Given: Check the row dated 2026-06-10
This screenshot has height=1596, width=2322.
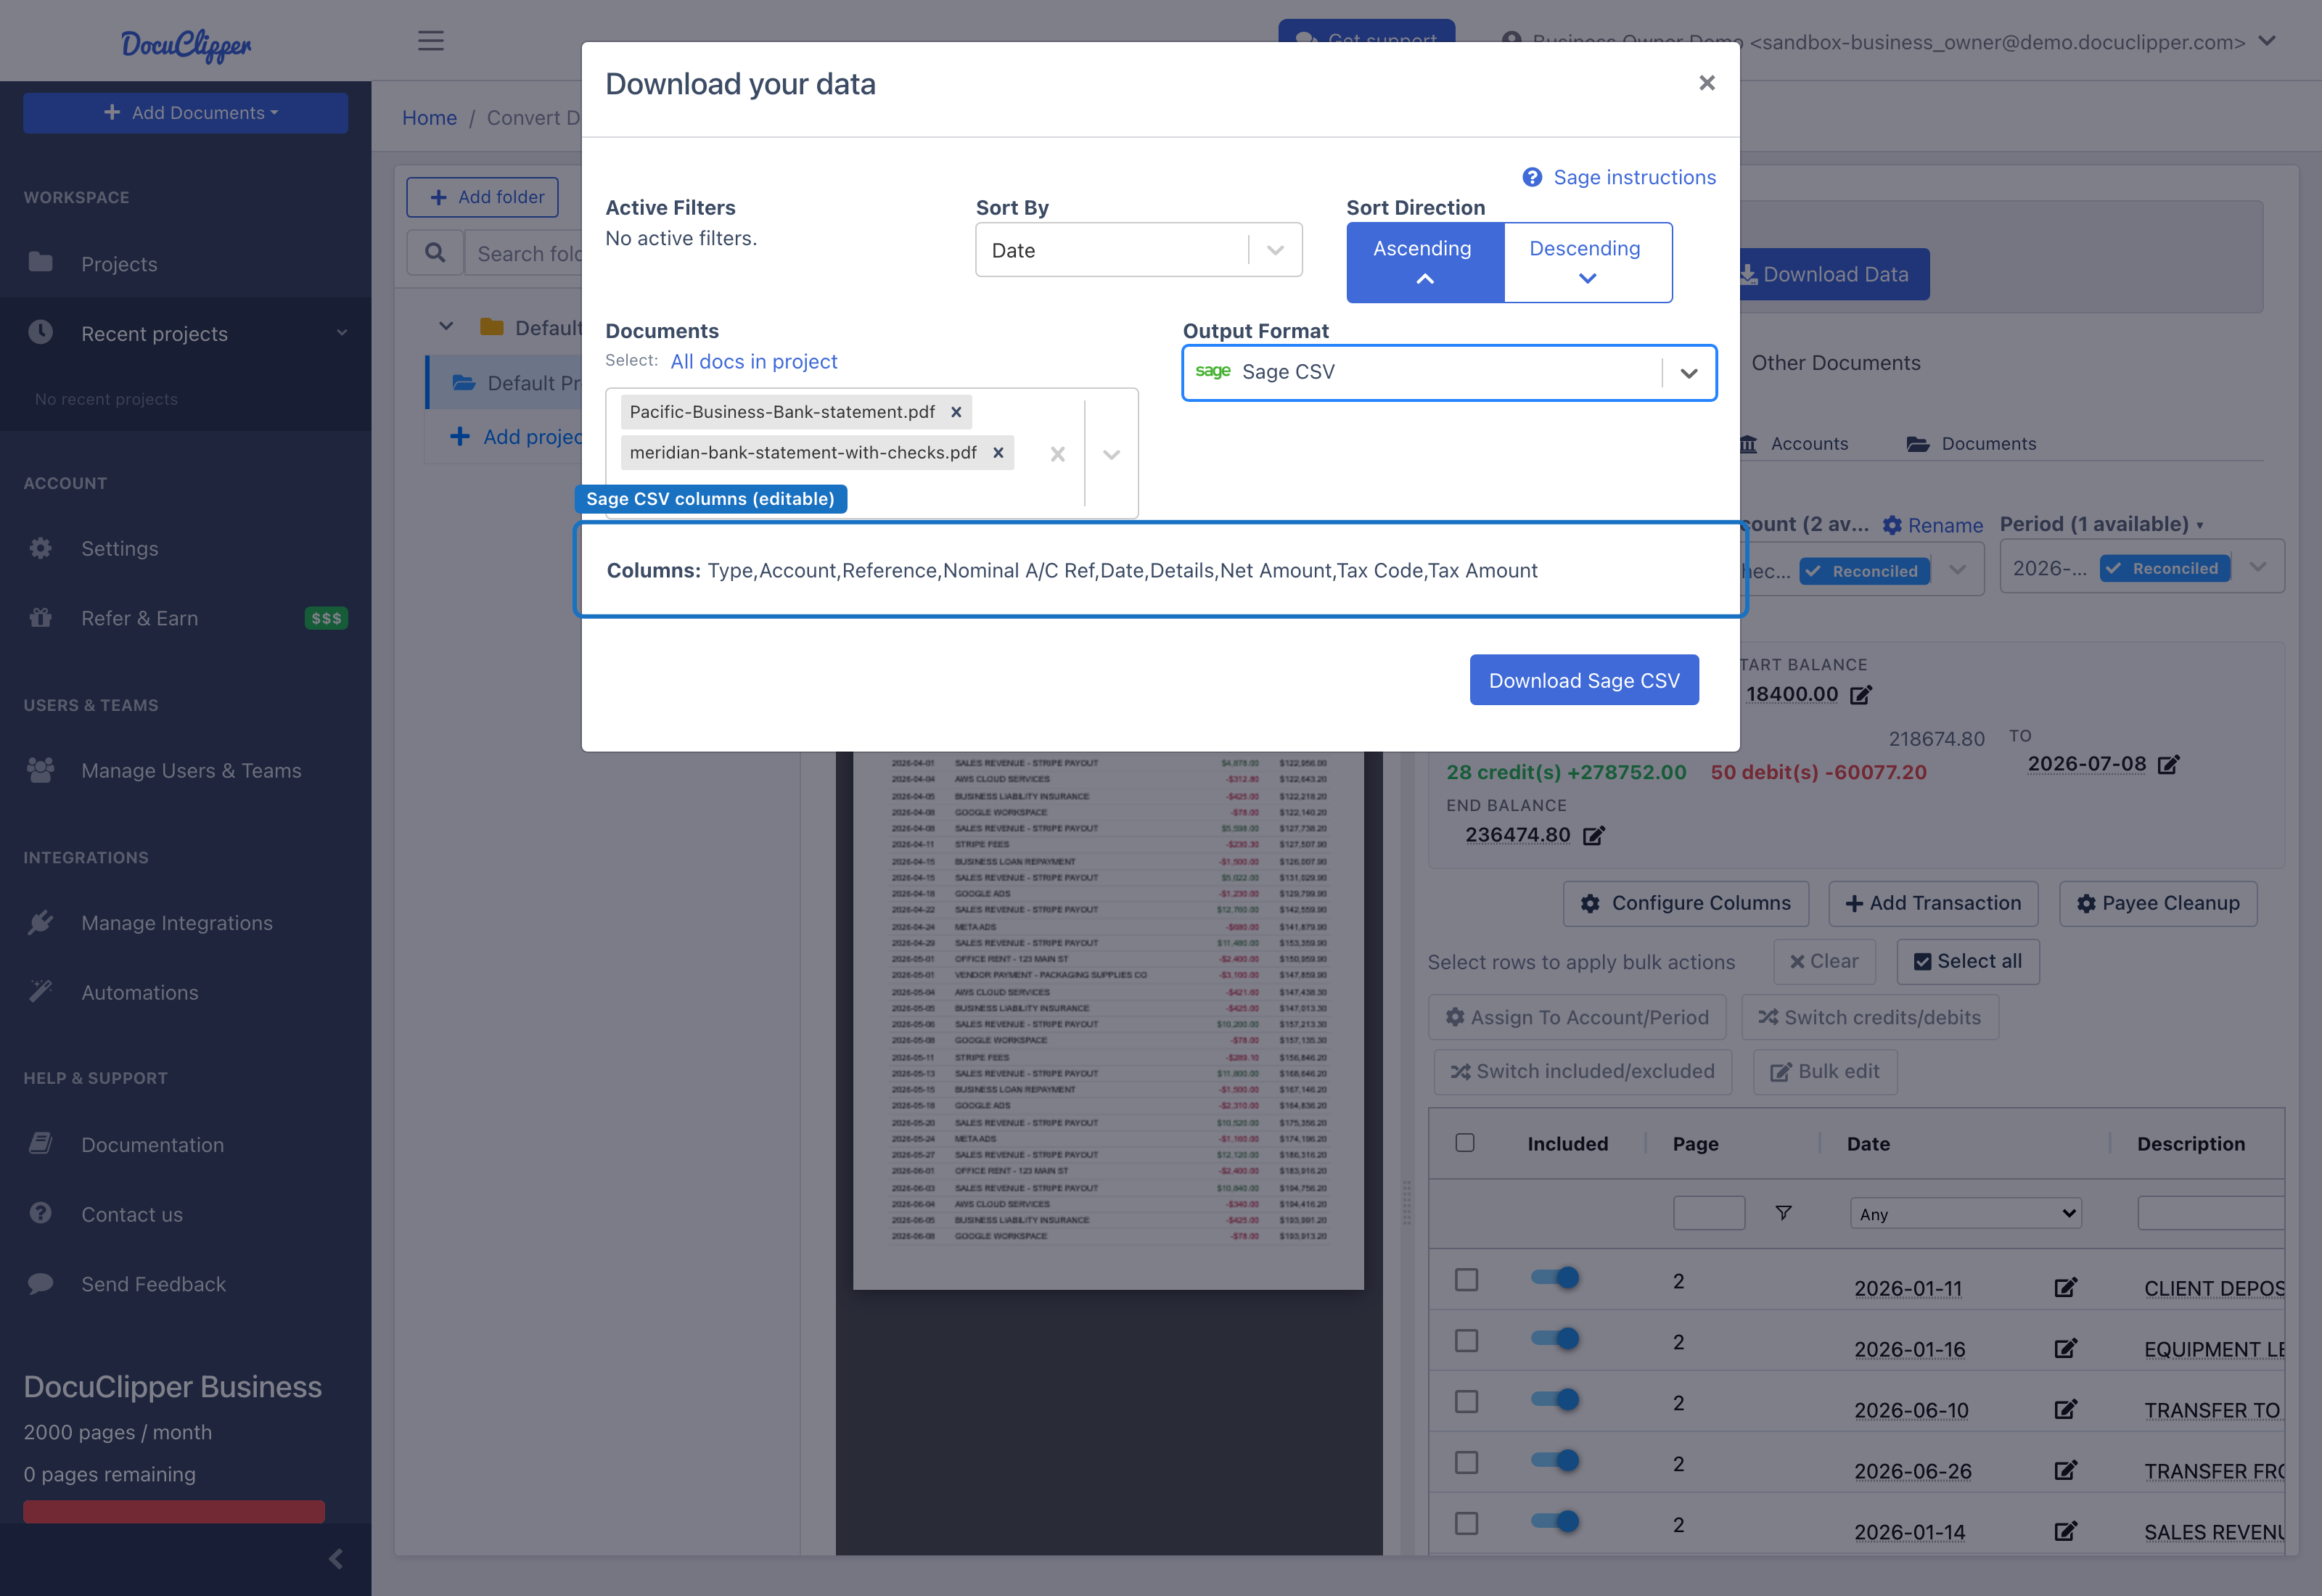Looking at the screenshot, I should pos(1465,1402).
